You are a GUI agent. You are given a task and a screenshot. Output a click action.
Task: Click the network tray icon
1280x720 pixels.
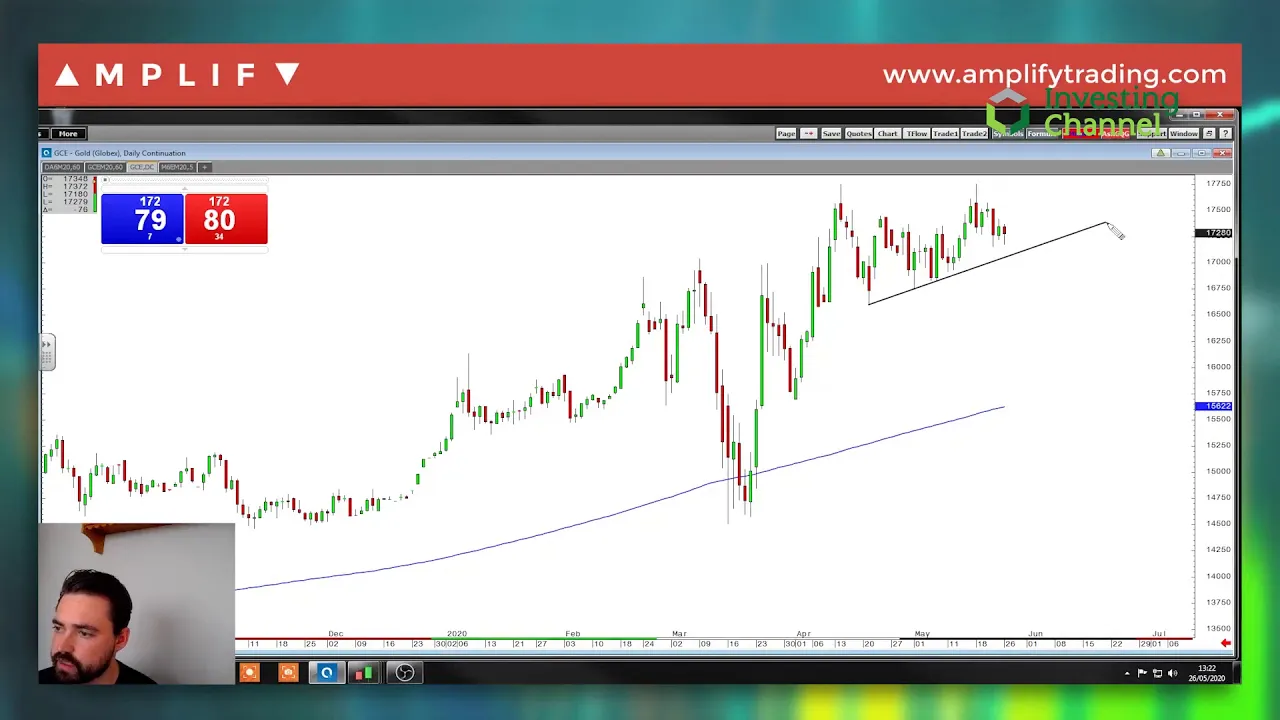pyautogui.click(x=1157, y=673)
